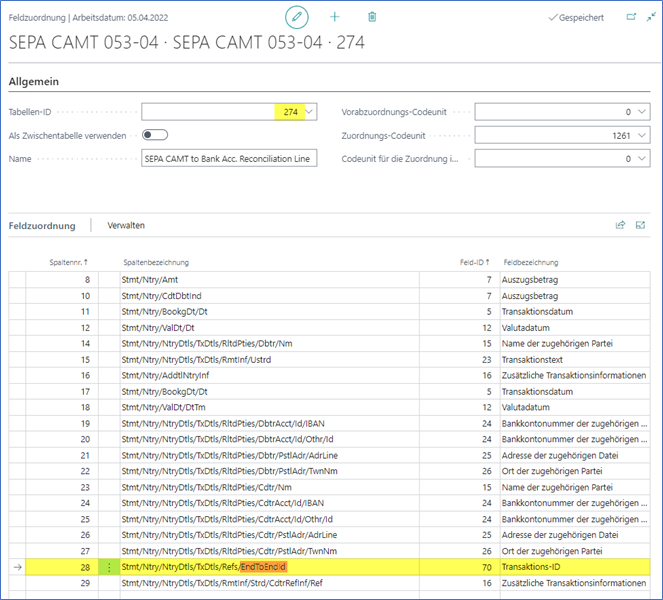Viewport: 663px width, 600px height.
Task: Select cell Stmt/Ntry/Amt
Action: 269,280
